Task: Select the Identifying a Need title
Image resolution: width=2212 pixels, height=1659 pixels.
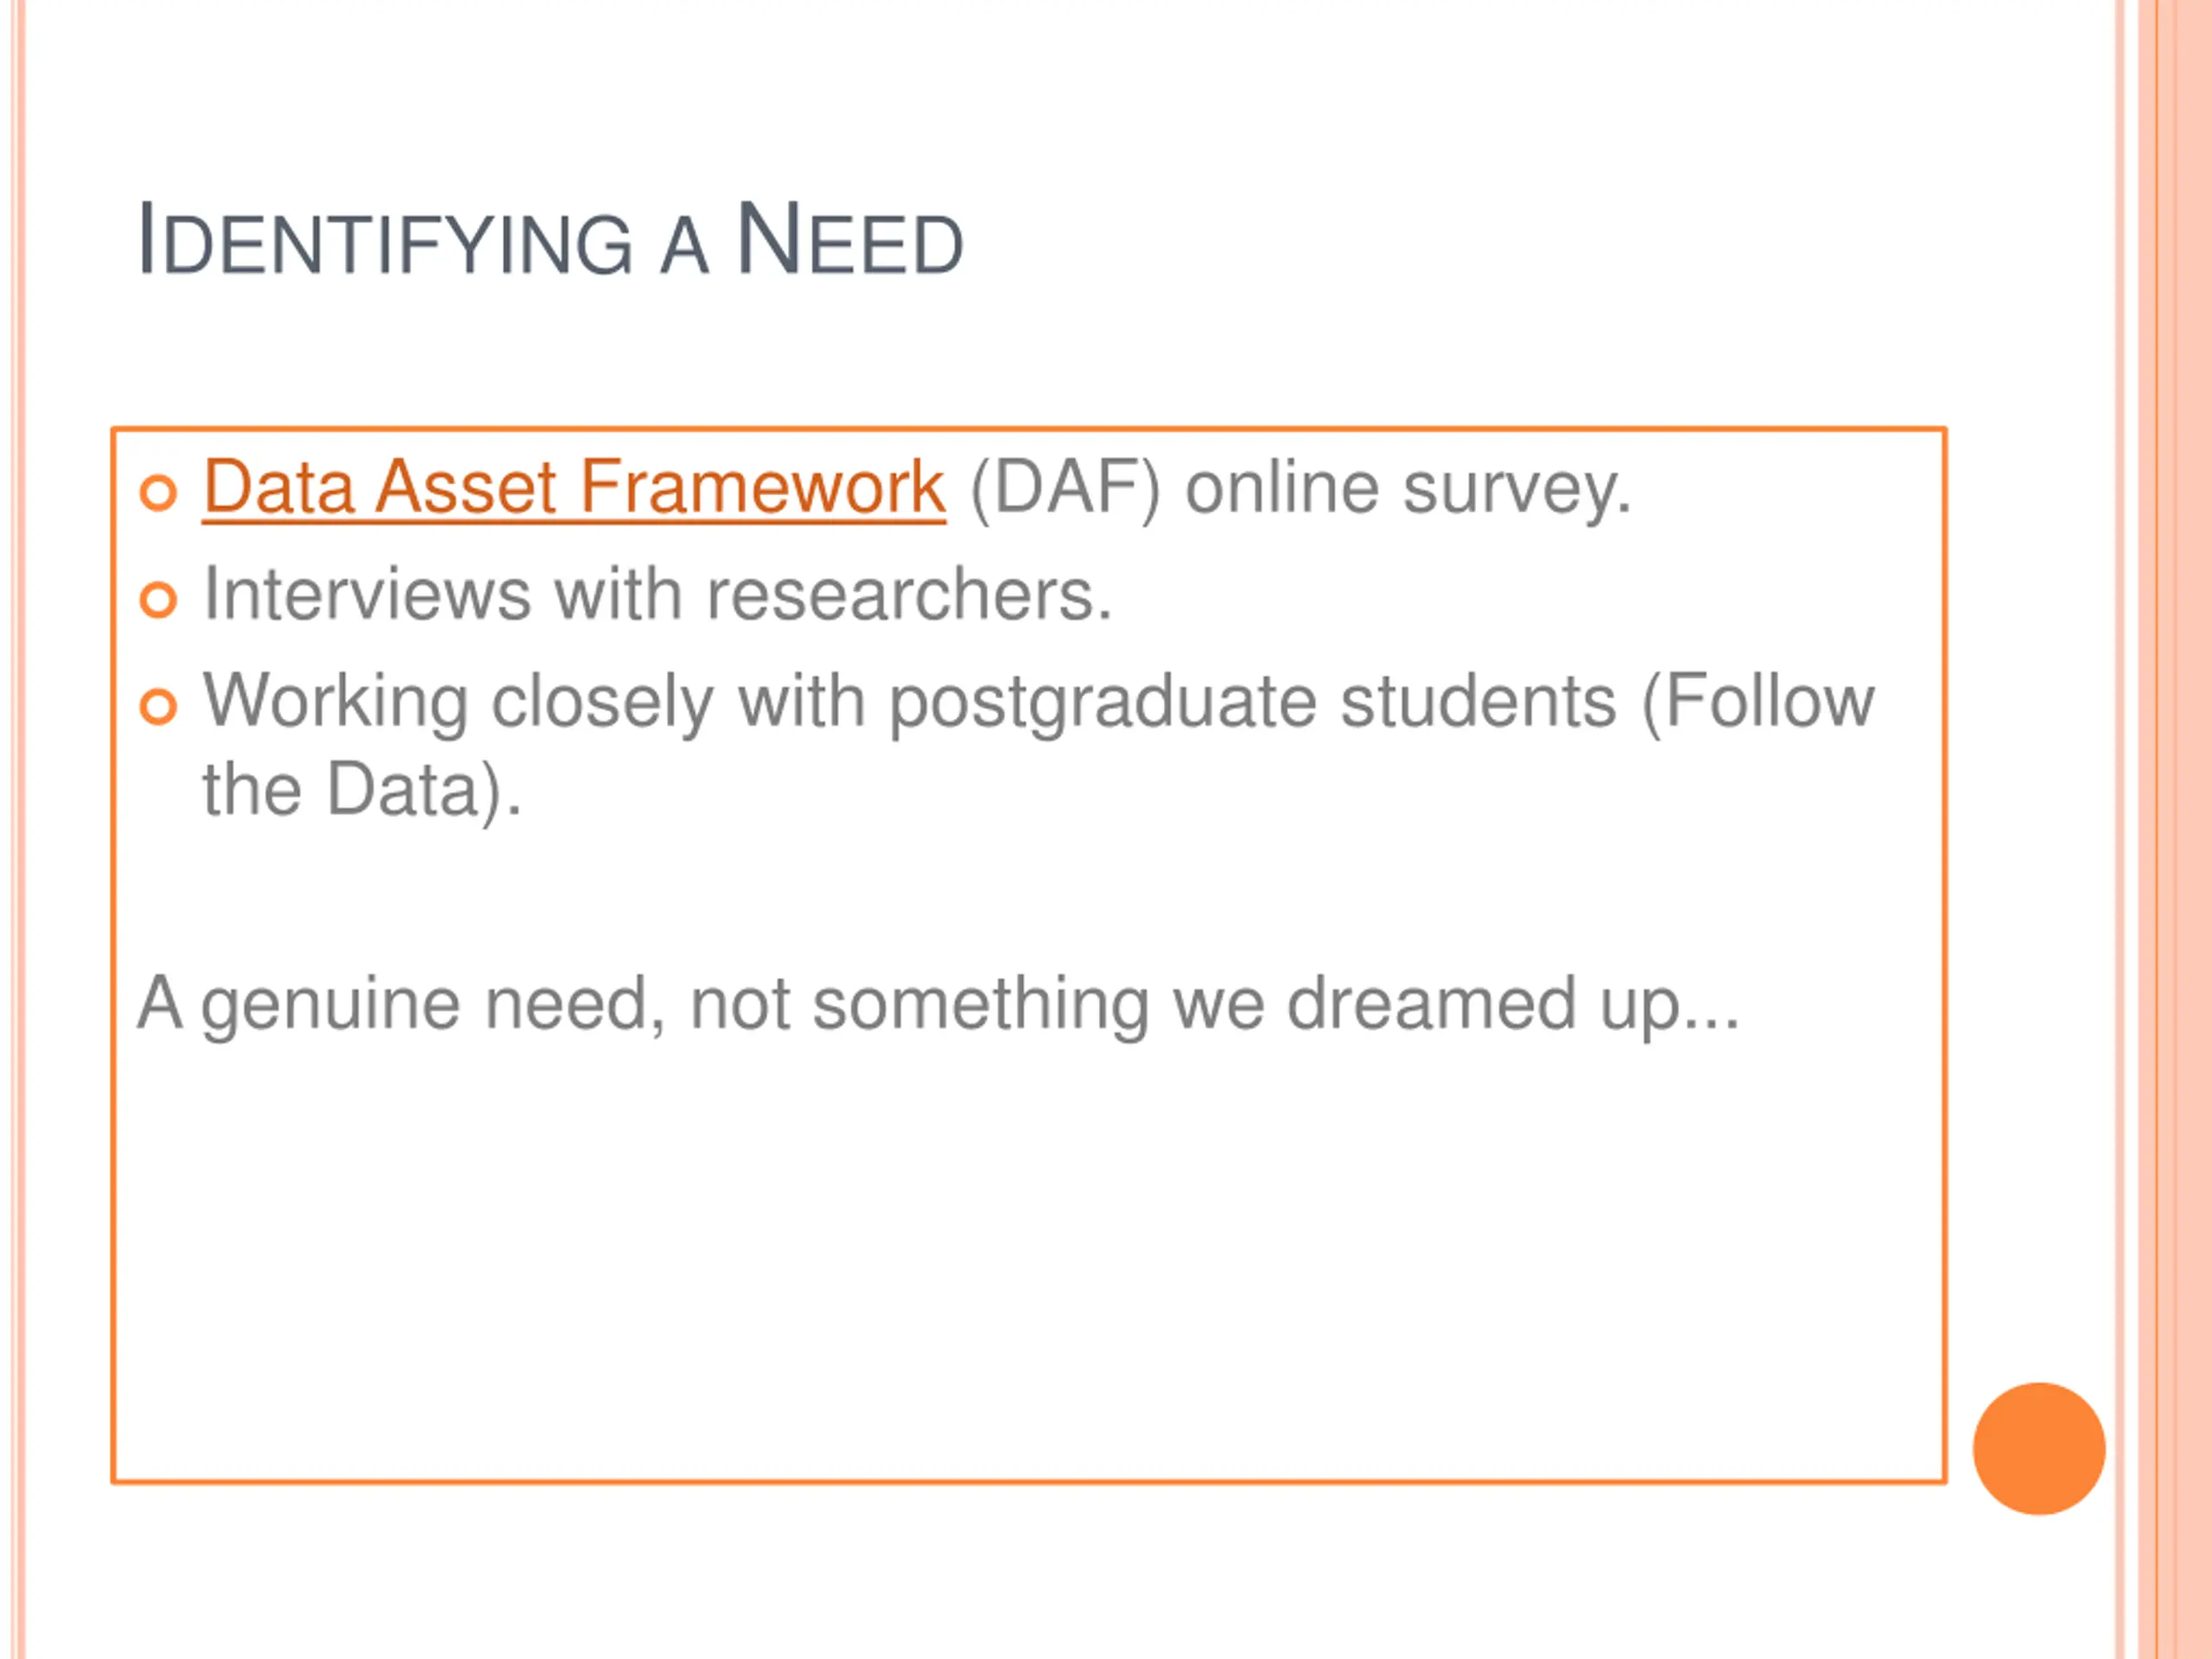Action: click(549, 240)
